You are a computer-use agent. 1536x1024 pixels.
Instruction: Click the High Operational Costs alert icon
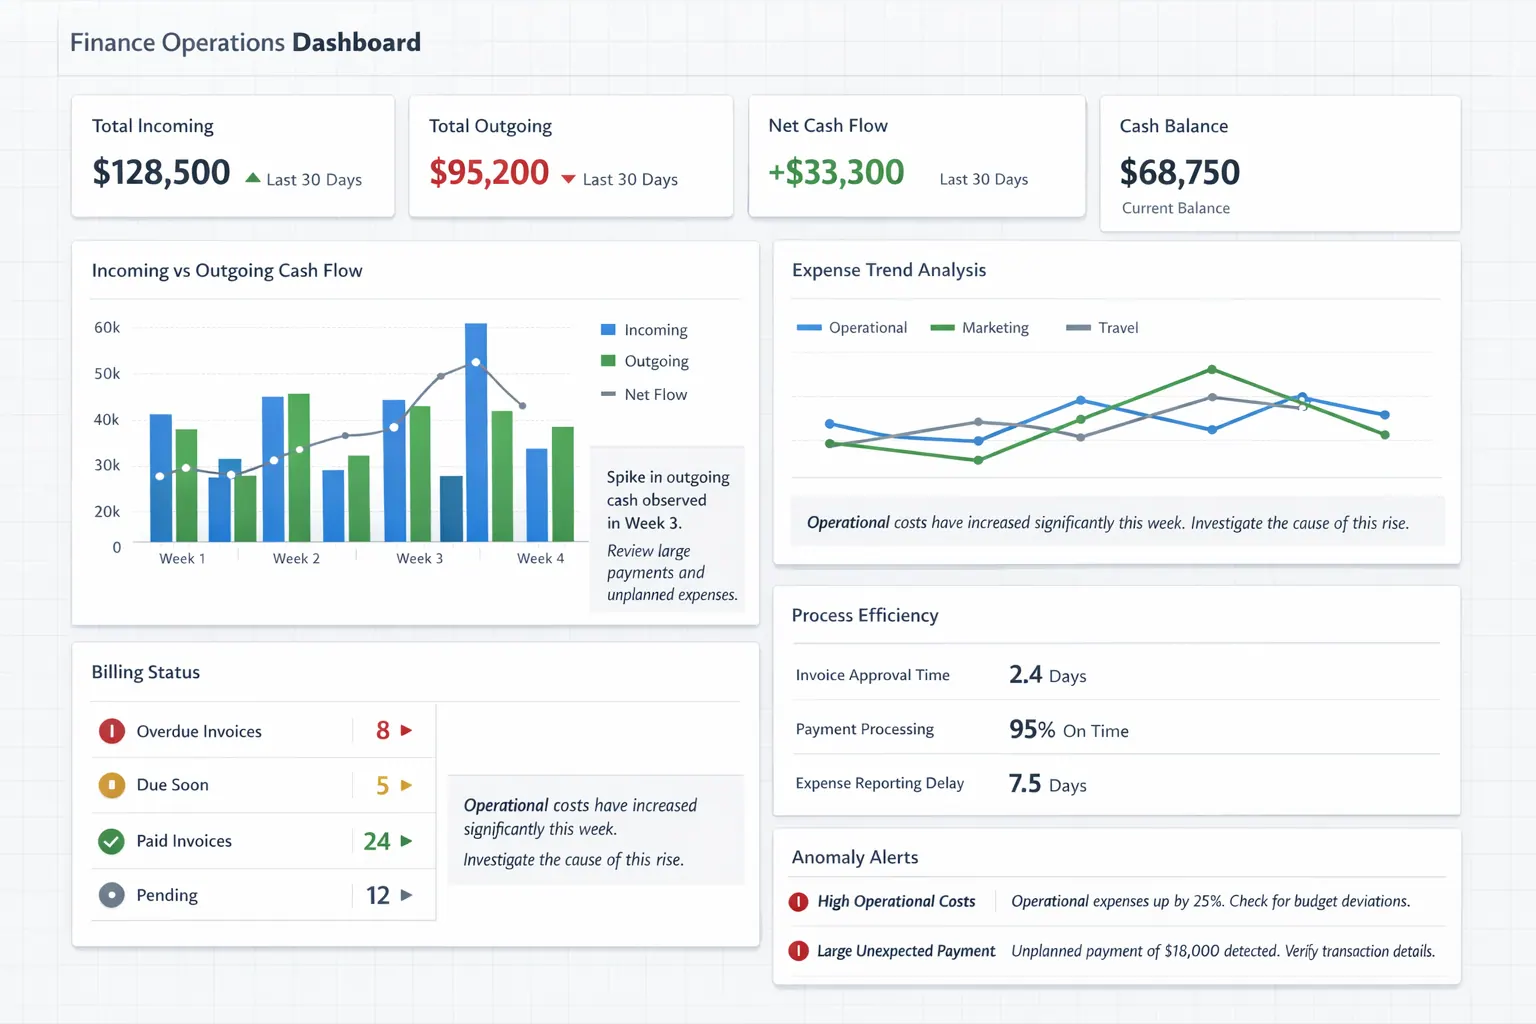coord(798,901)
